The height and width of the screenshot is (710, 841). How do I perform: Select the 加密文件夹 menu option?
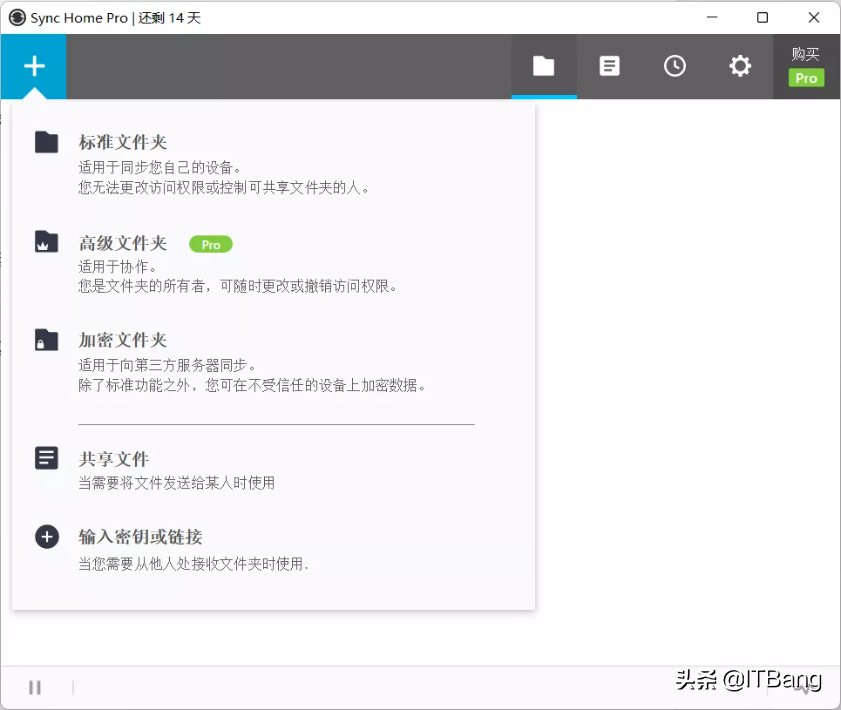pyautogui.click(x=123, y=340)
